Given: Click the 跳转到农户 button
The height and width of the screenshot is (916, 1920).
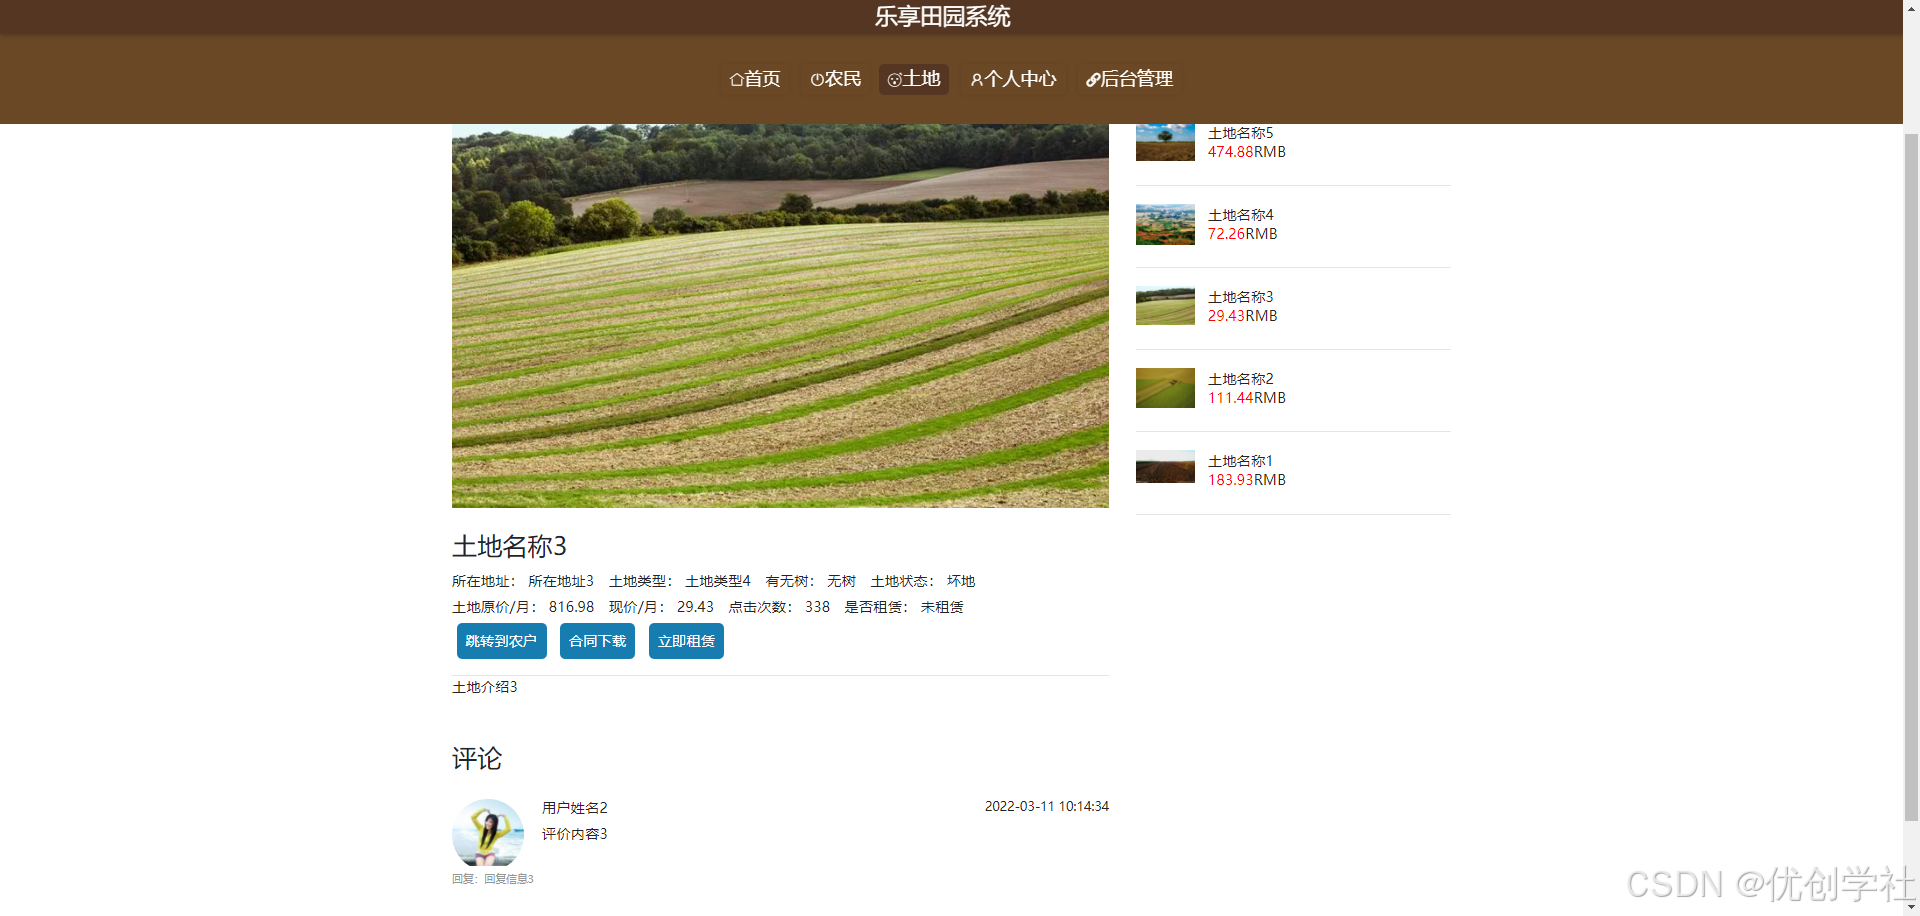Looking at the screenshot, I should (502, 641).
